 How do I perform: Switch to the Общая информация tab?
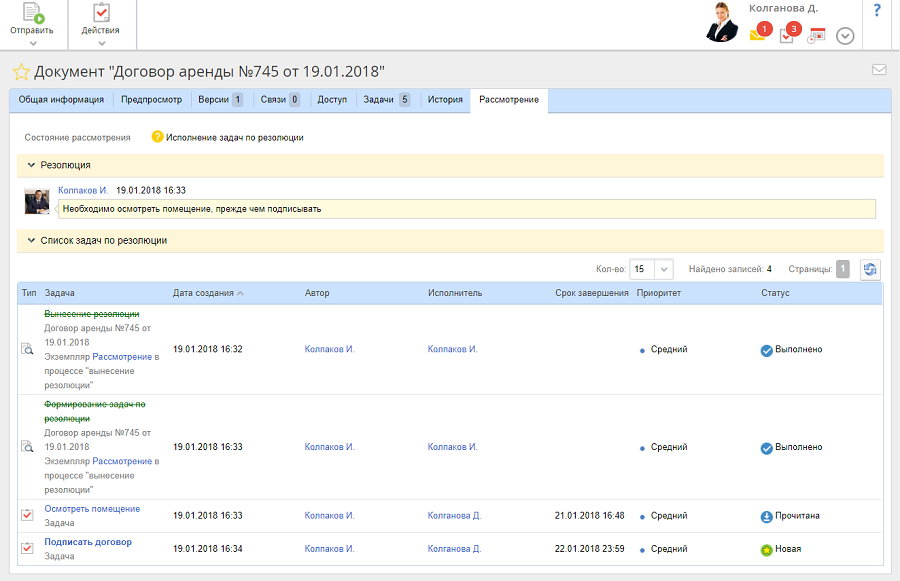click(x=61, y=100)
